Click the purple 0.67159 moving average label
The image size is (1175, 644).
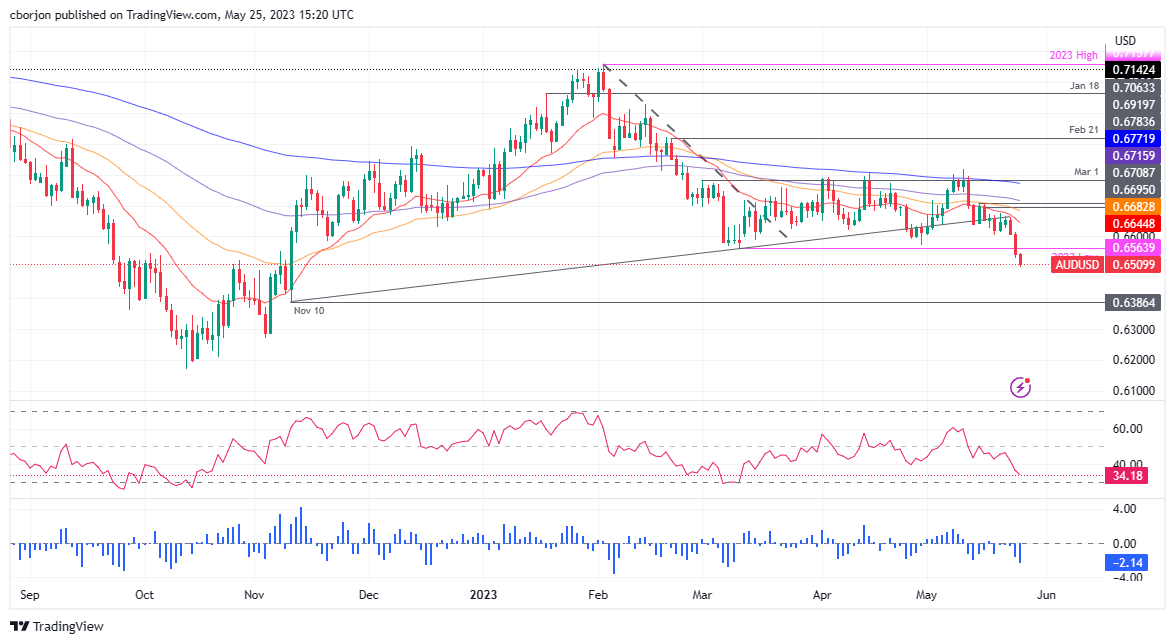coord(1132,155)
